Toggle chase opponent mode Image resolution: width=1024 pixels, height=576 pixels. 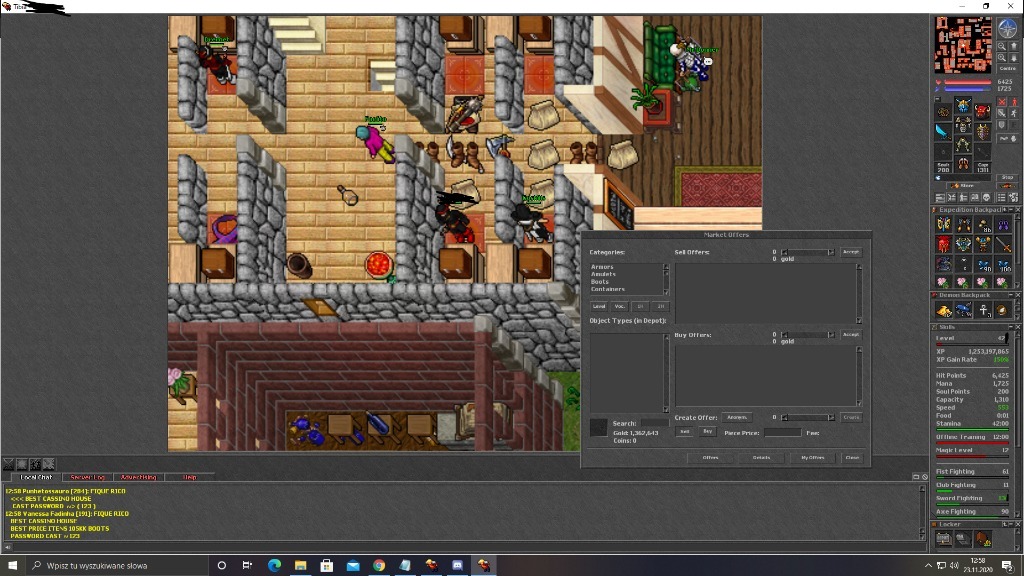(x=1014, y=114)
